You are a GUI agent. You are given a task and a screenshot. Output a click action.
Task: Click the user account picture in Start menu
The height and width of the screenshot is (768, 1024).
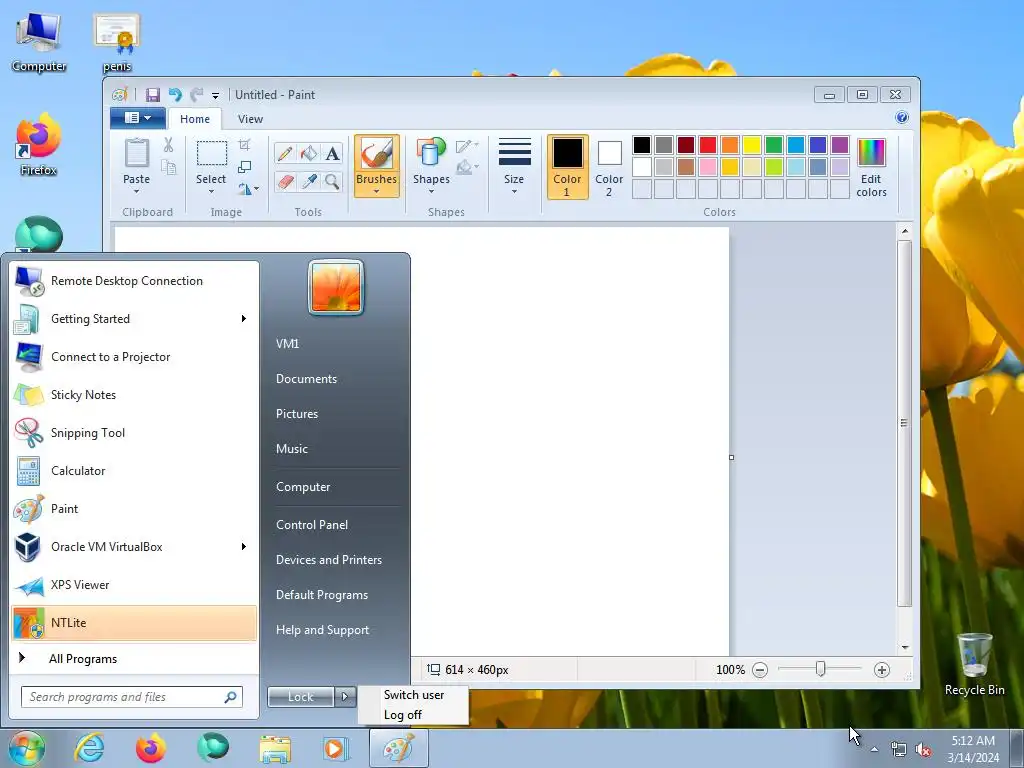point(336,287)
